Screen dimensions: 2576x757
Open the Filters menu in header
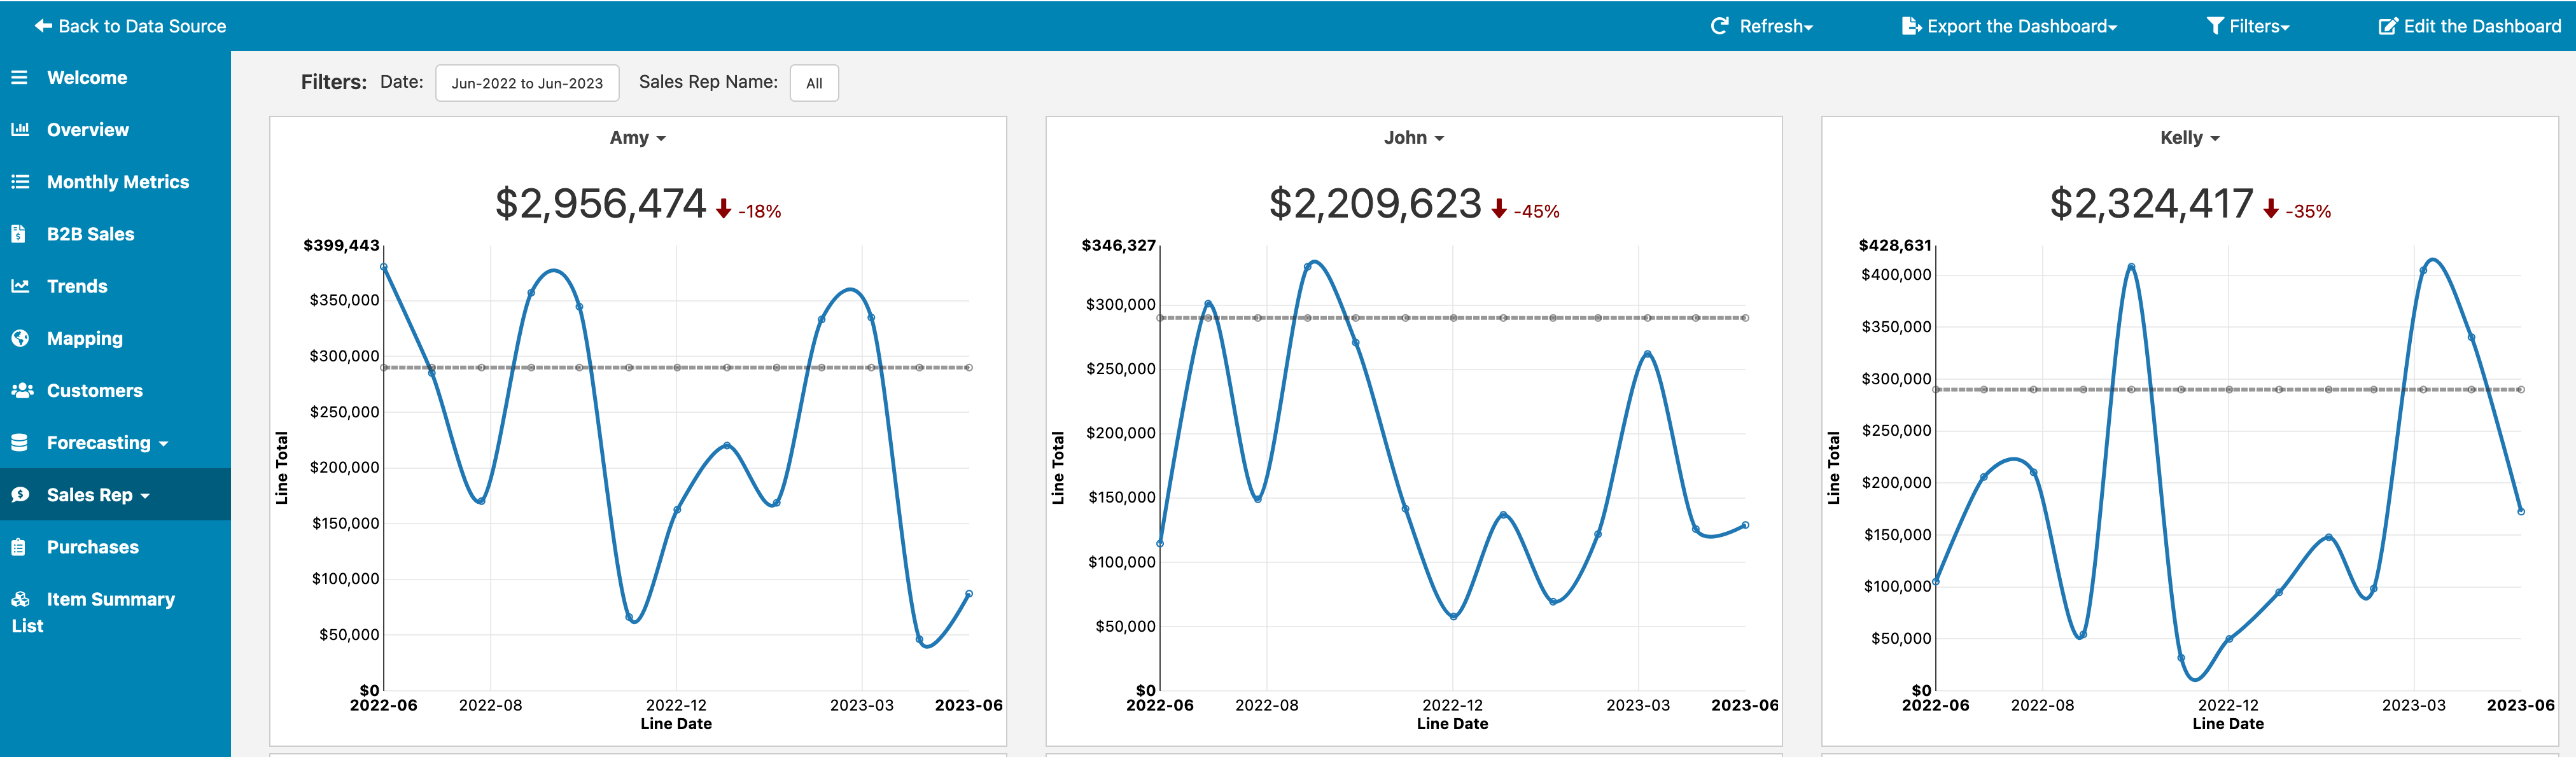(2247, 26)
